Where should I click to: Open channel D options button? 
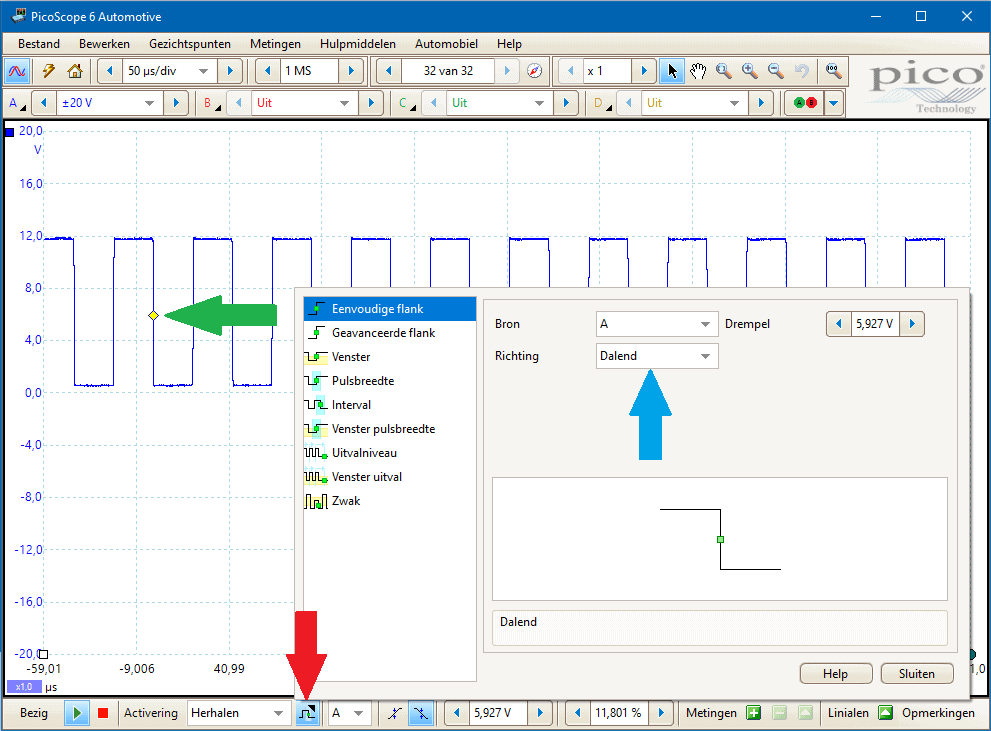[x=601, y=103]
